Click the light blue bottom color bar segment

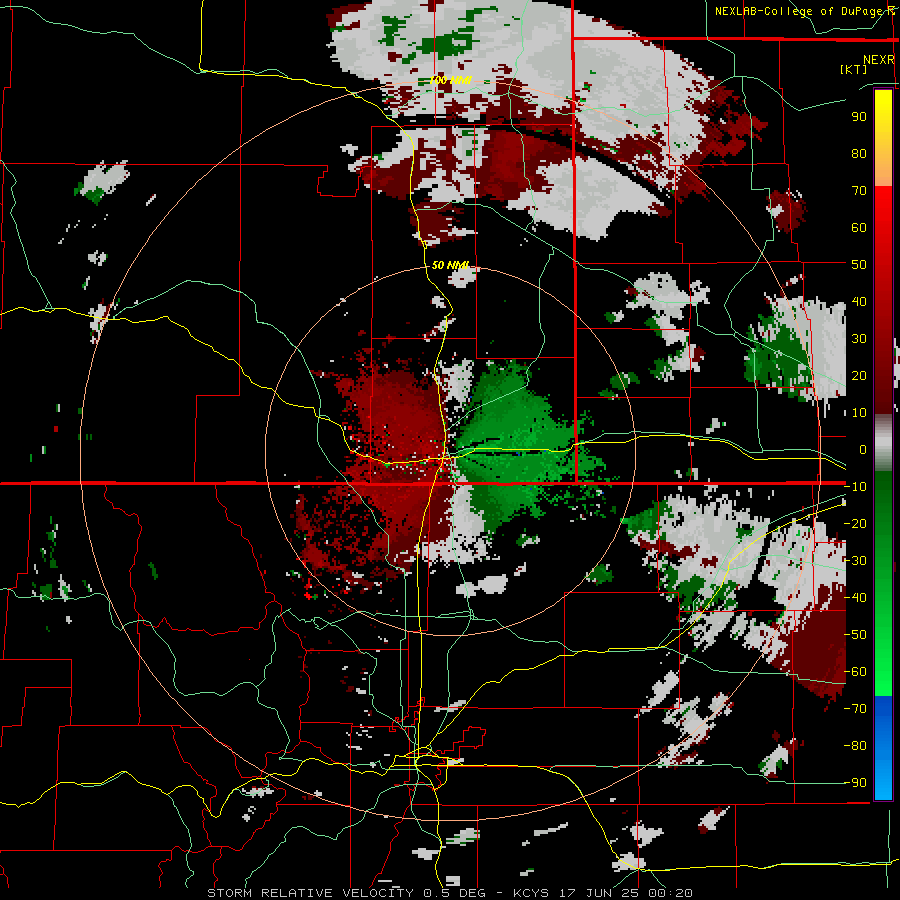(883, 776)
